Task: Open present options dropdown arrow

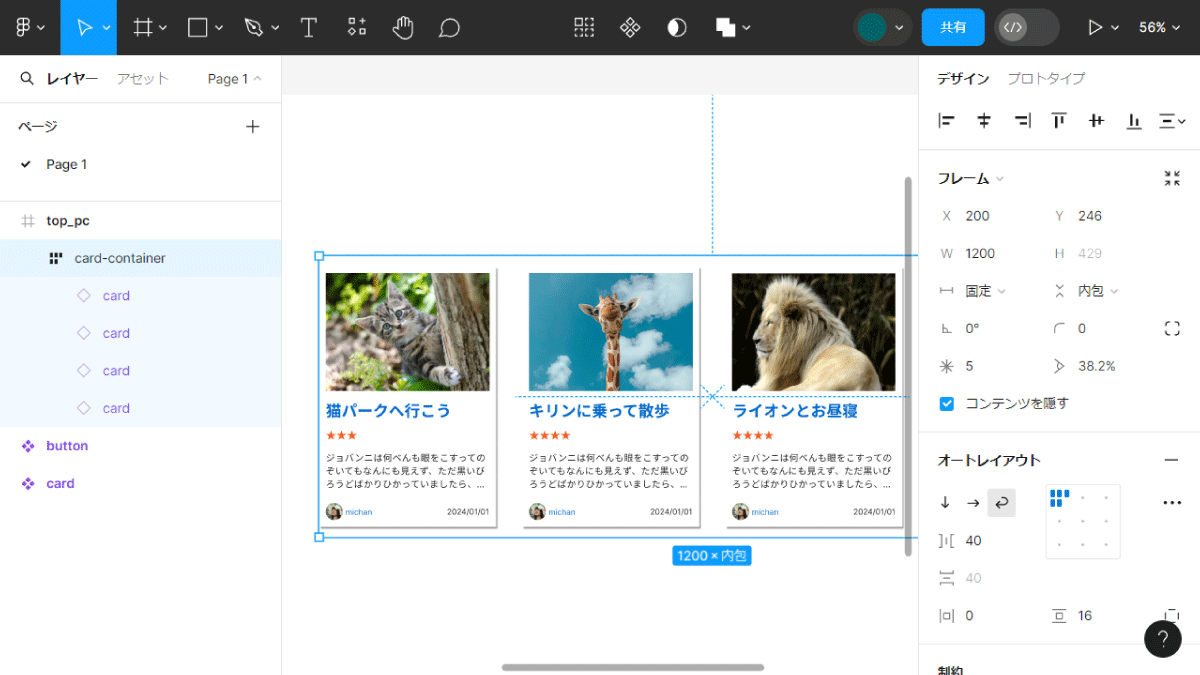Action: coord(1115,28)
